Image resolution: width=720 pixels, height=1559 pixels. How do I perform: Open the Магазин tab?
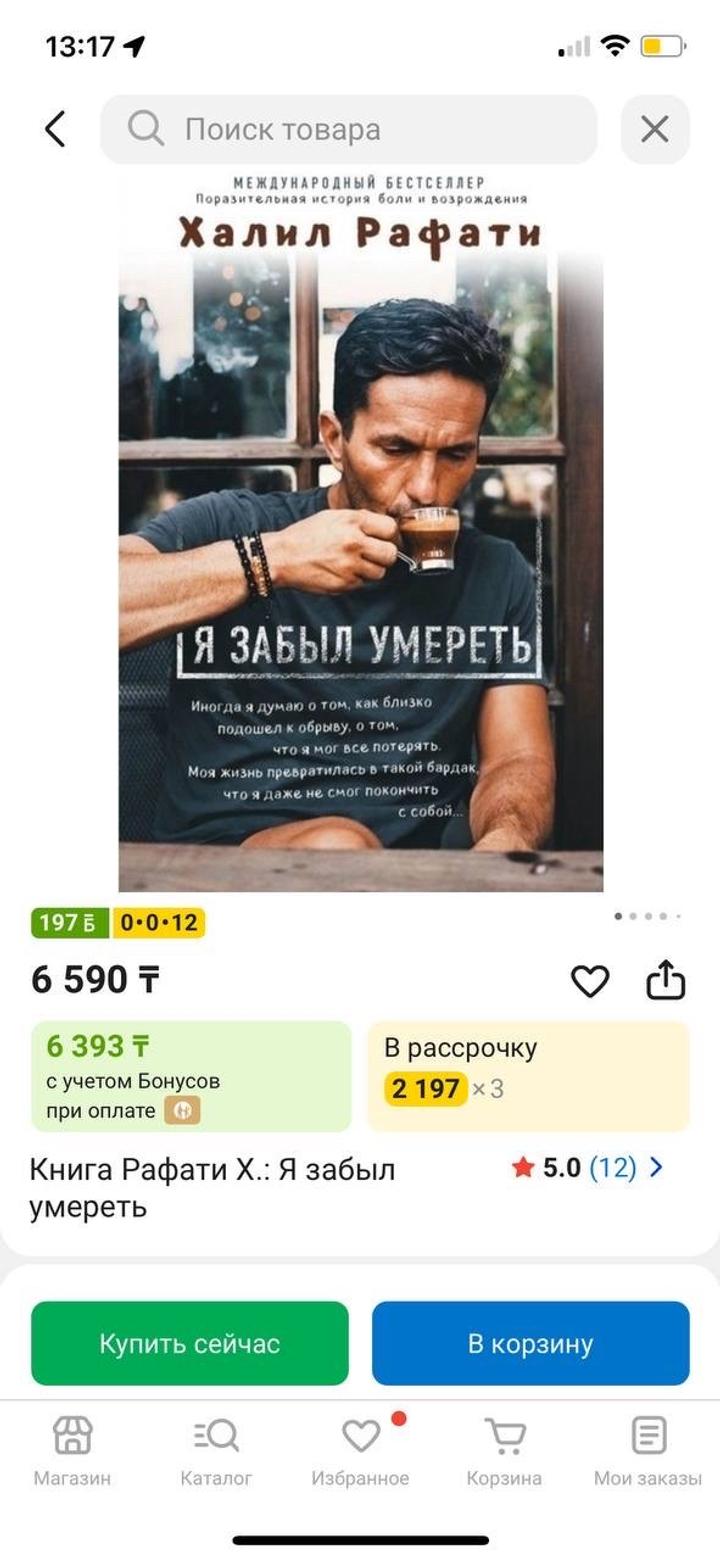[x=72, y=1453]
